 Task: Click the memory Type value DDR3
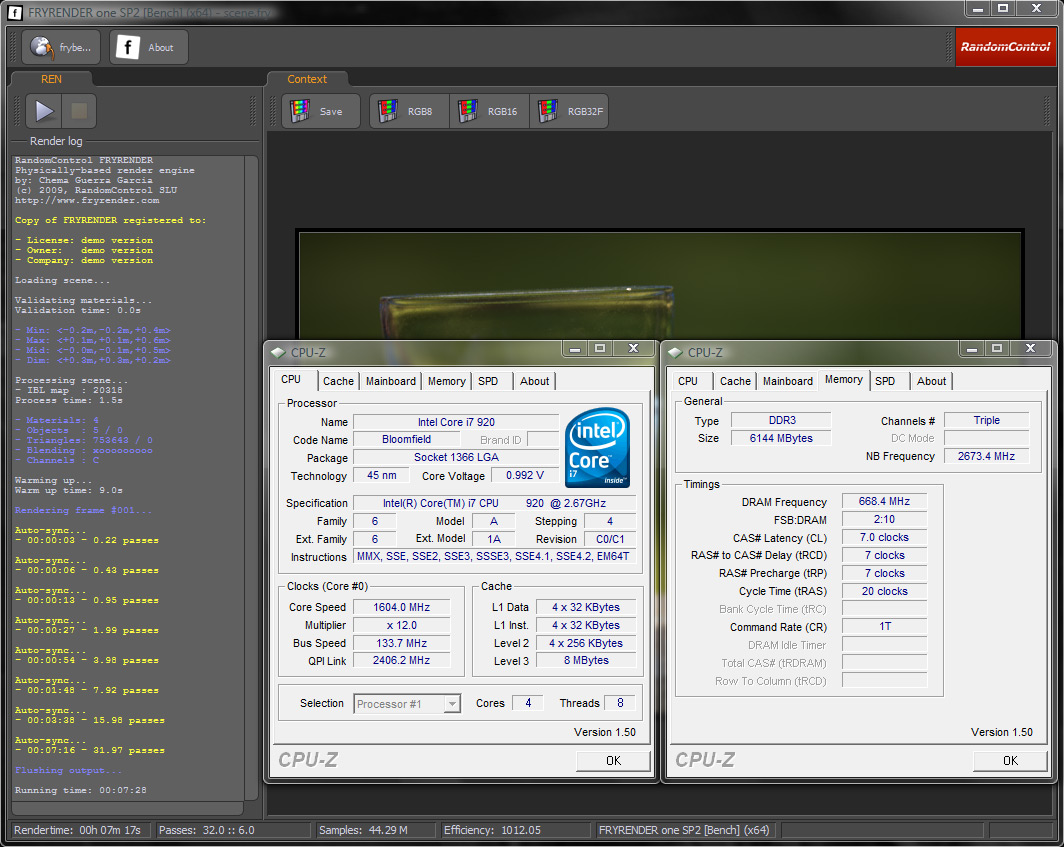(782, 421)
